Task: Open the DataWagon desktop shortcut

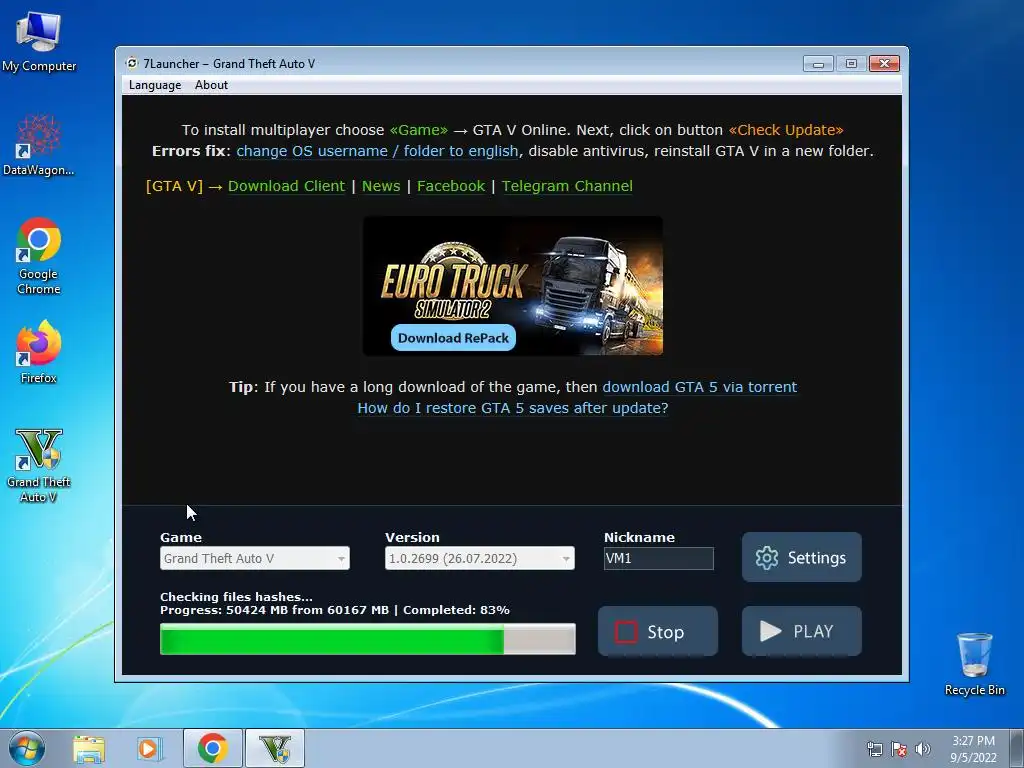Action: [x=39, y=145]
